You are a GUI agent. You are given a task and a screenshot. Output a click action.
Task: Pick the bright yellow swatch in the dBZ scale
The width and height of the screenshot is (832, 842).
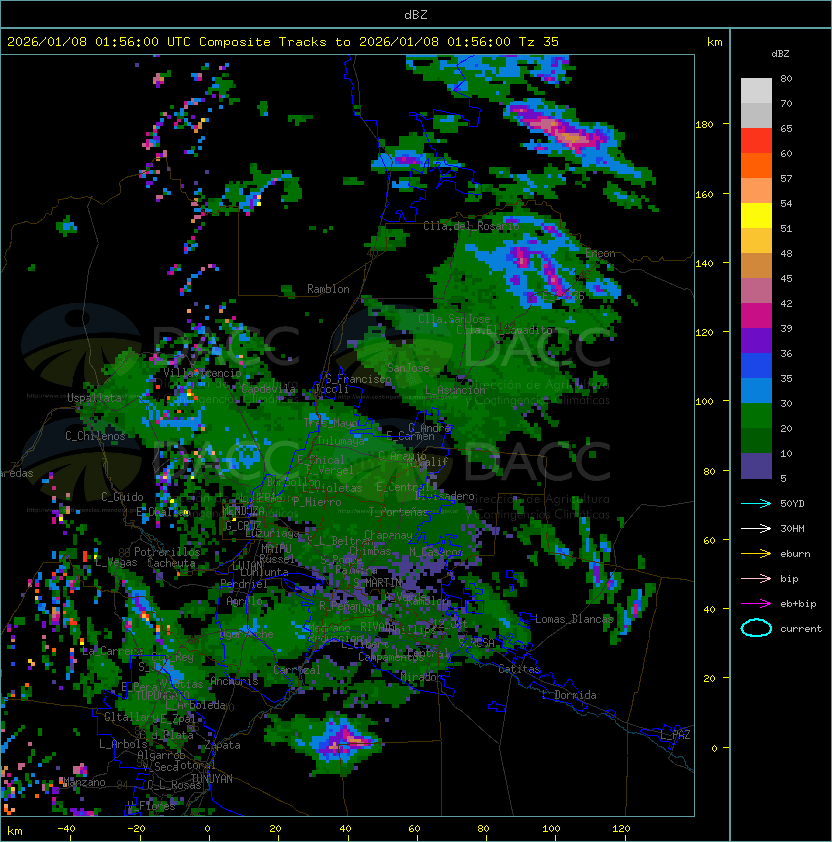[756, 216]
